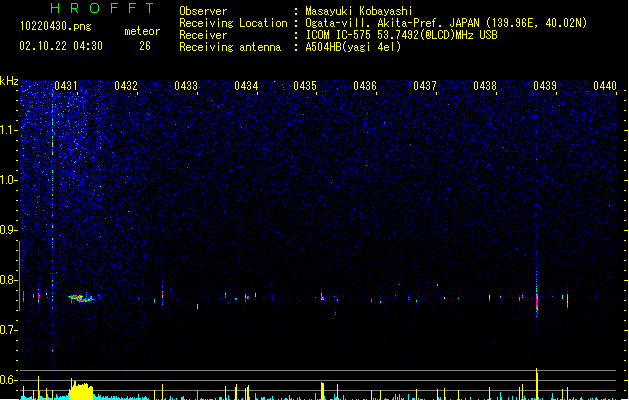The height and width of the screenshot is (400, 629).
Task: Click the ICOM IC-575 53.7492 MHz receiver text
Action: tap(401, 35)
